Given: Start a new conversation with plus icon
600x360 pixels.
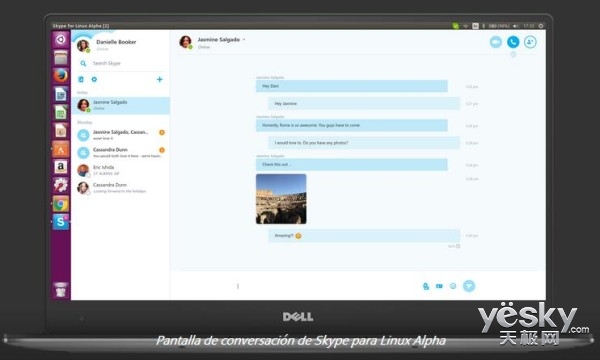Looking at the screenshot, I should tap(160, 79).
